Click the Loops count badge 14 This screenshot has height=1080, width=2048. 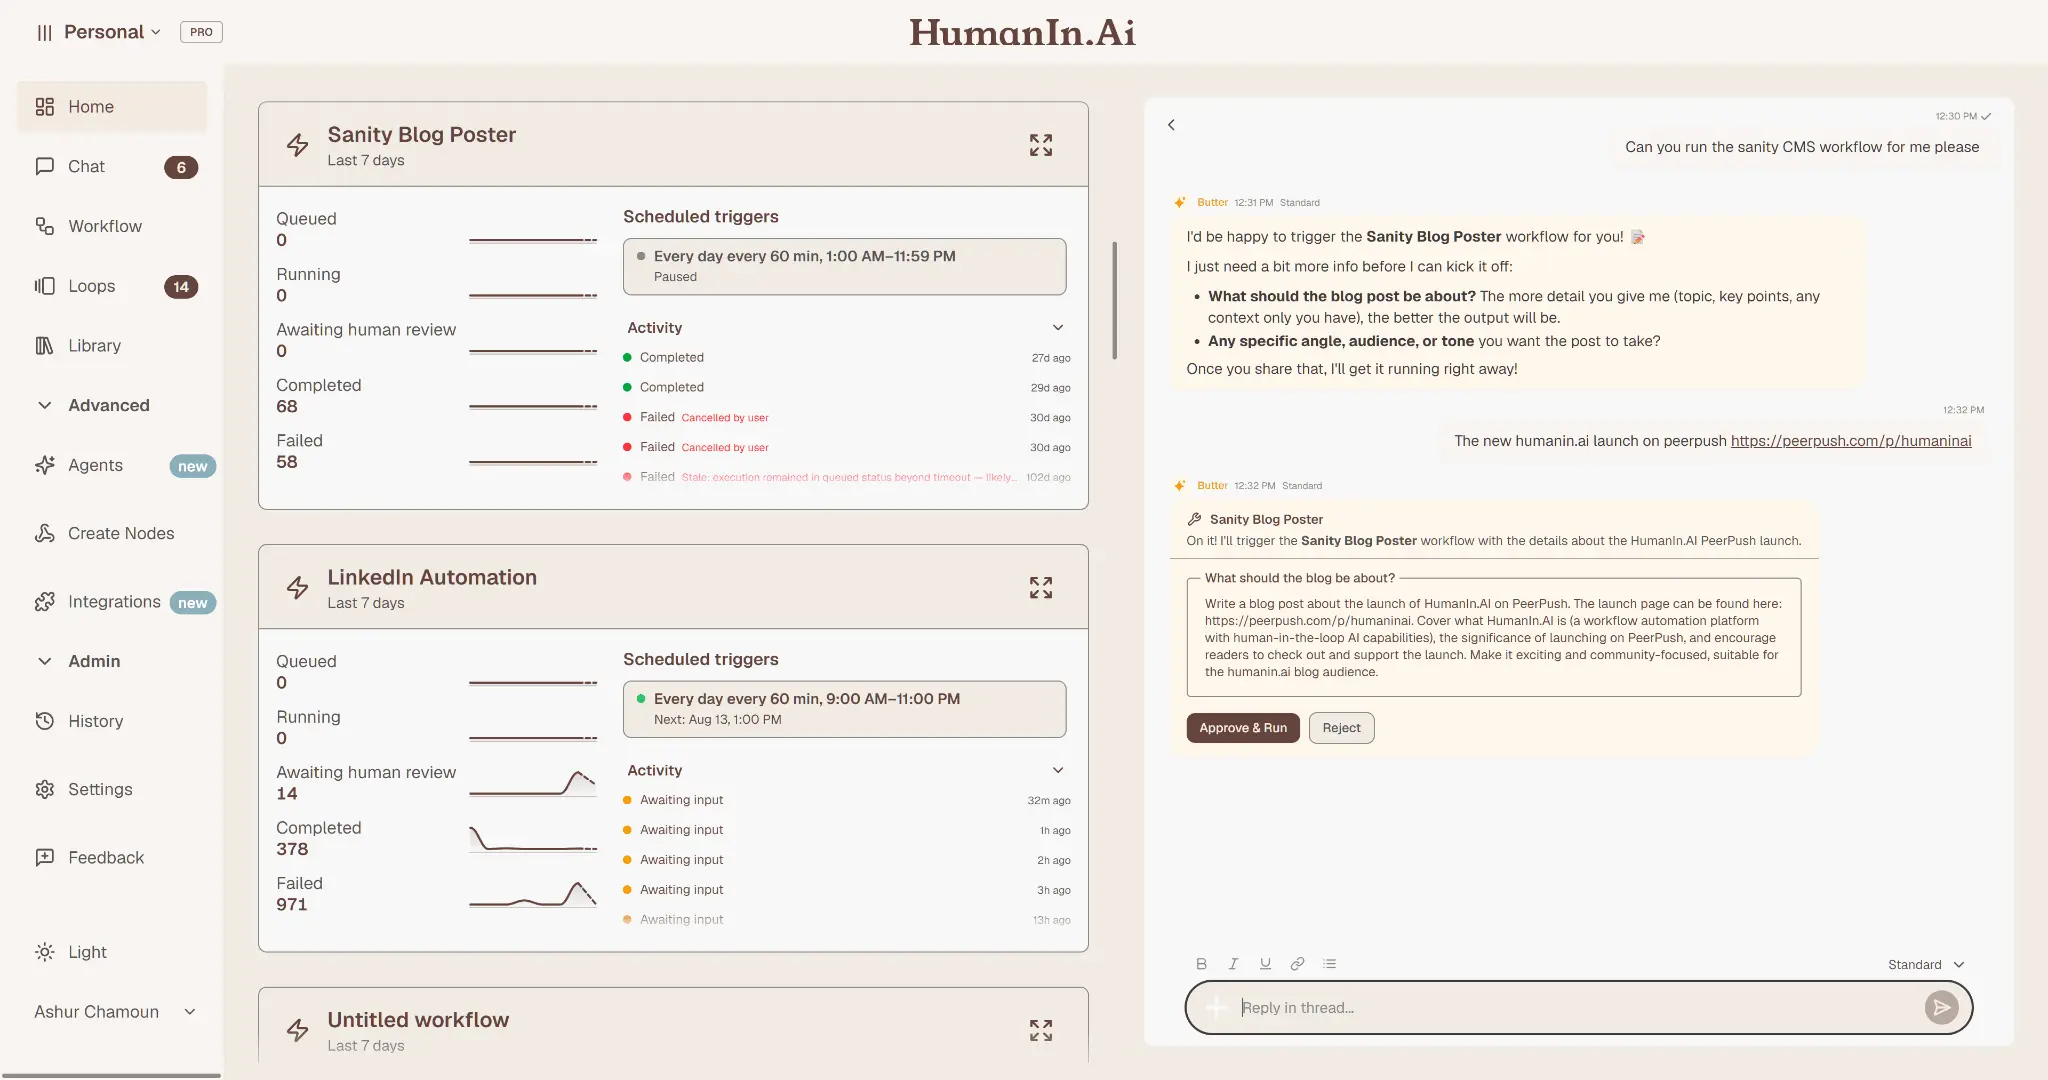click(181, 287)
